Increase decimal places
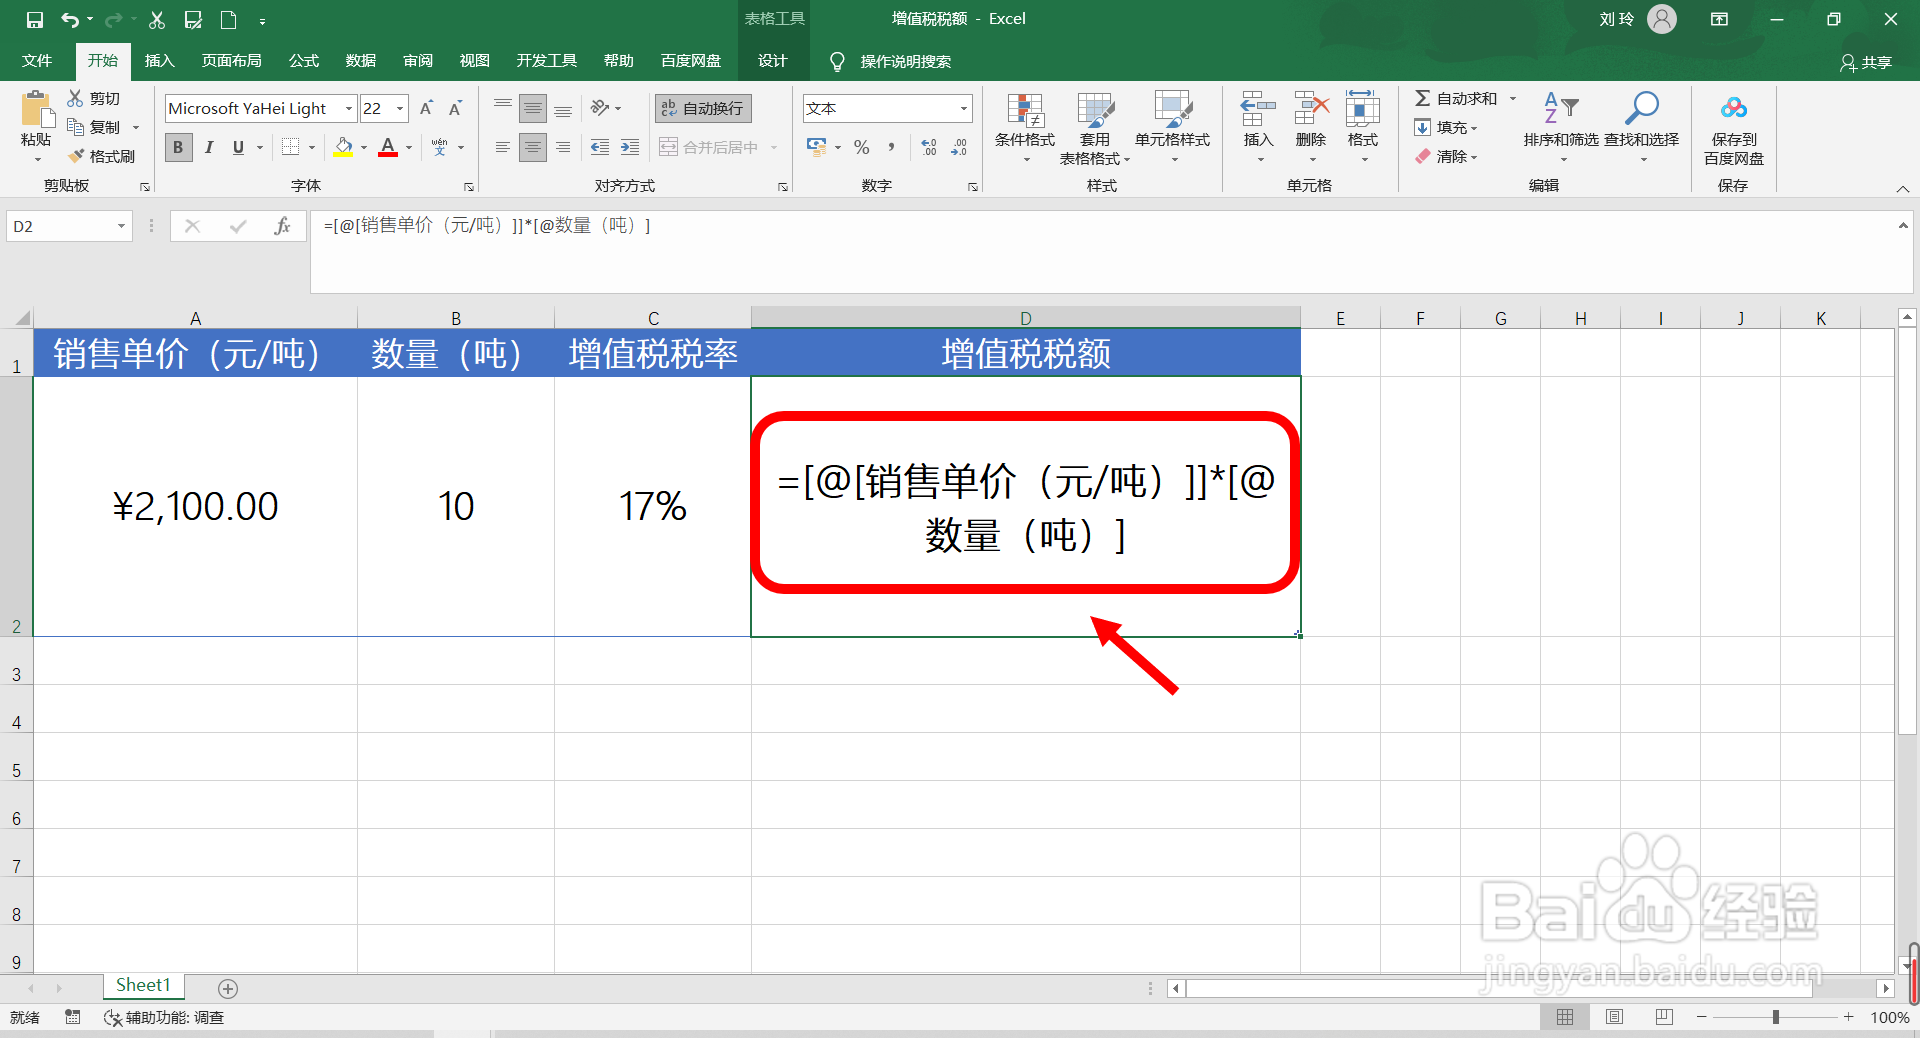 click(929, 147)
